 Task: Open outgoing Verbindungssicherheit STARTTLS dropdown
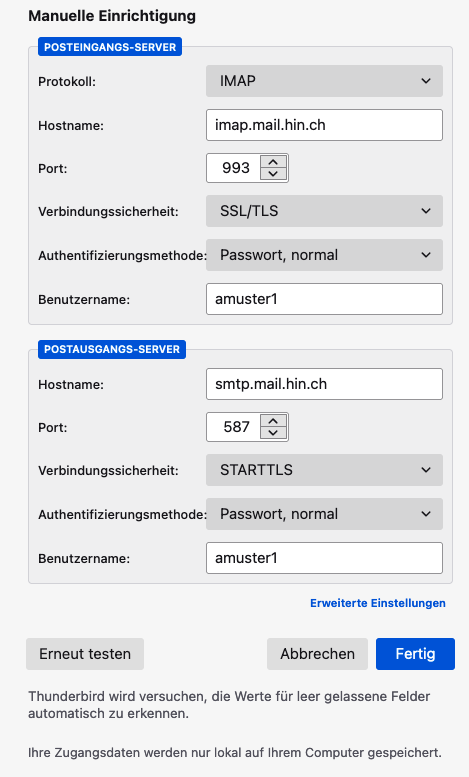[x=324, y=470]
